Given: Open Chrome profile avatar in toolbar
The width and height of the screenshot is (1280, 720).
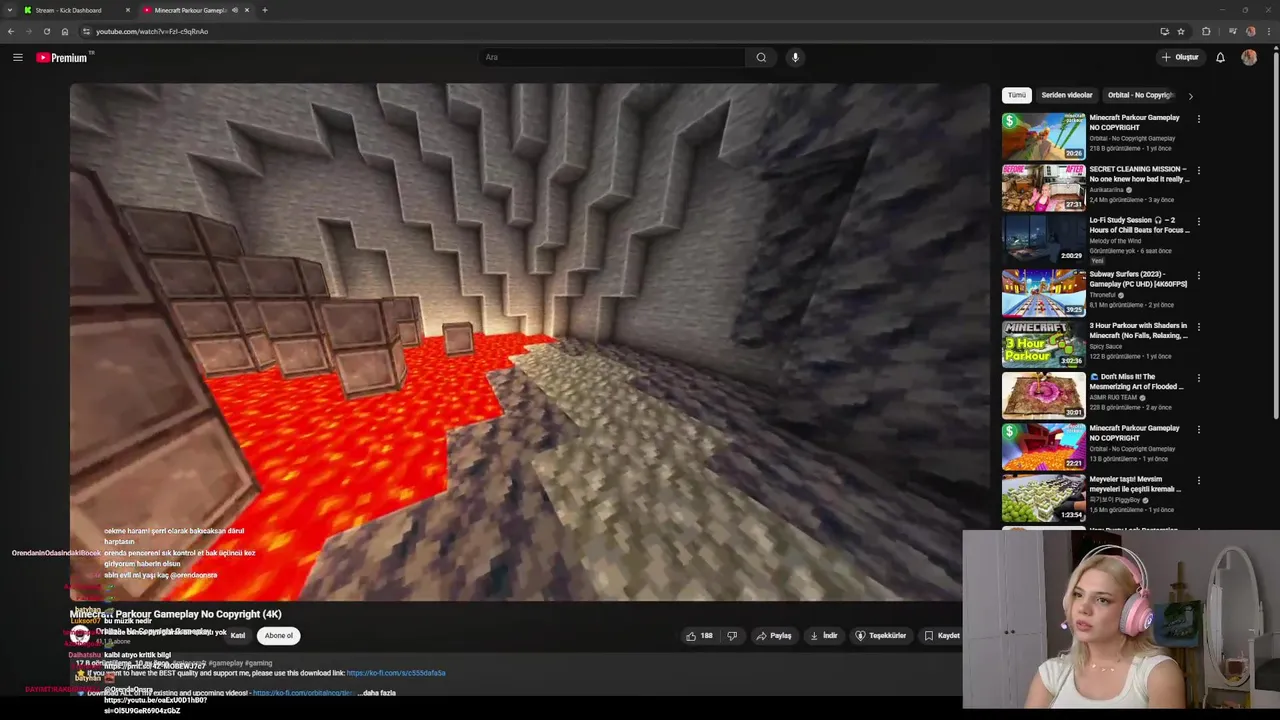Looking at the screenshot, I should (x=1250, y=31).
